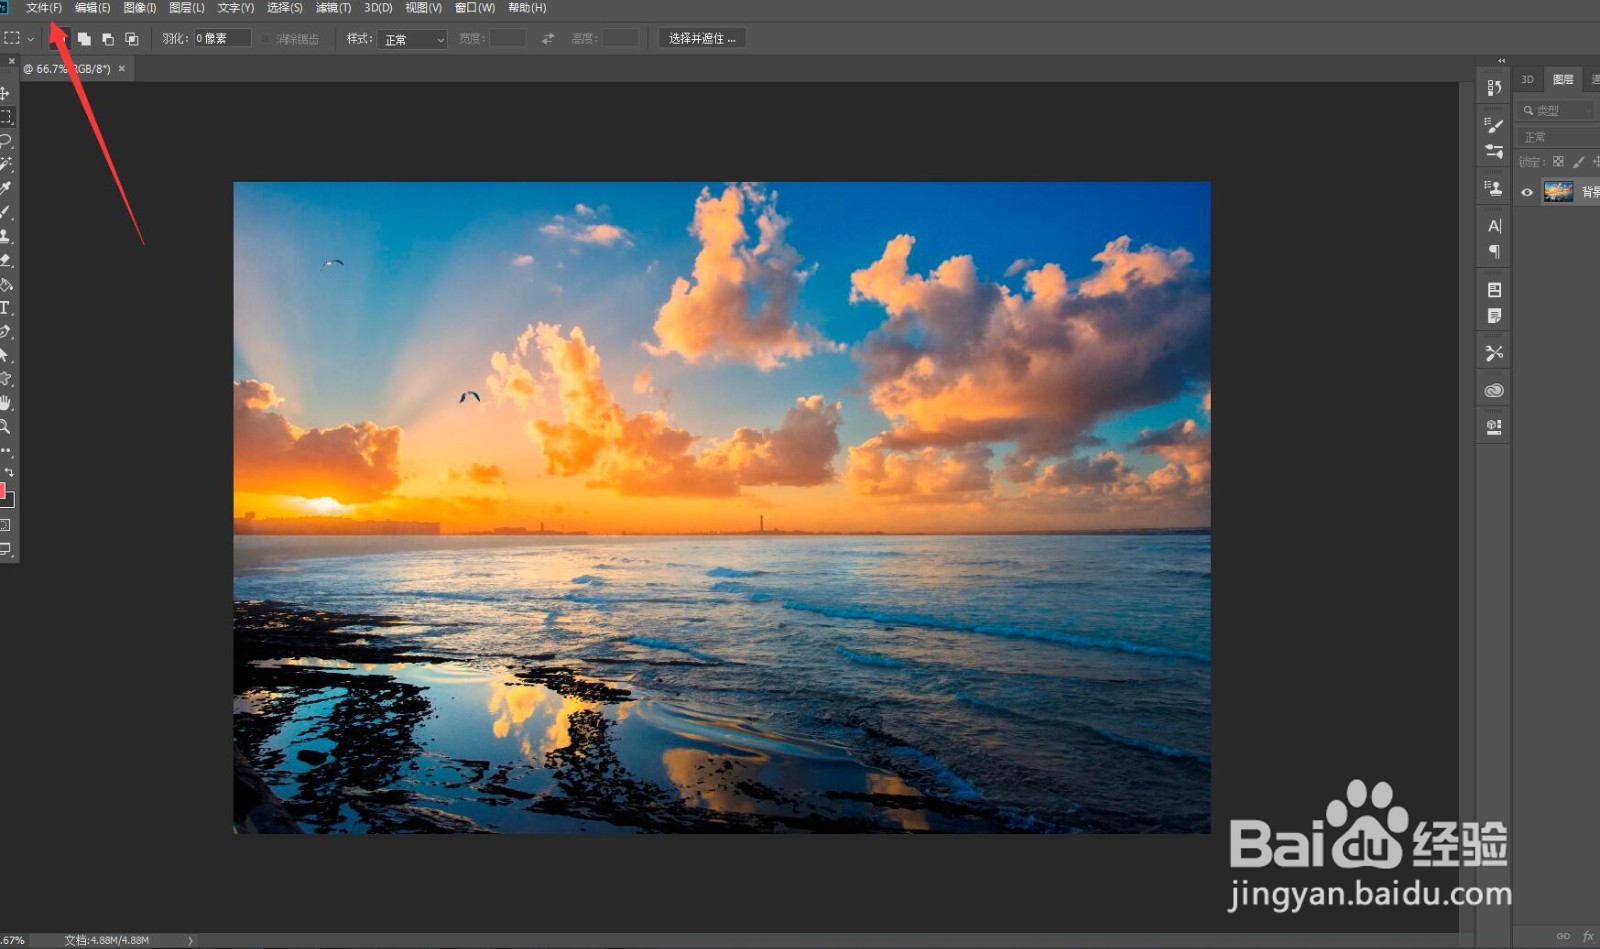Expand the collapsed panel dock arrows

pos(1501,61)
